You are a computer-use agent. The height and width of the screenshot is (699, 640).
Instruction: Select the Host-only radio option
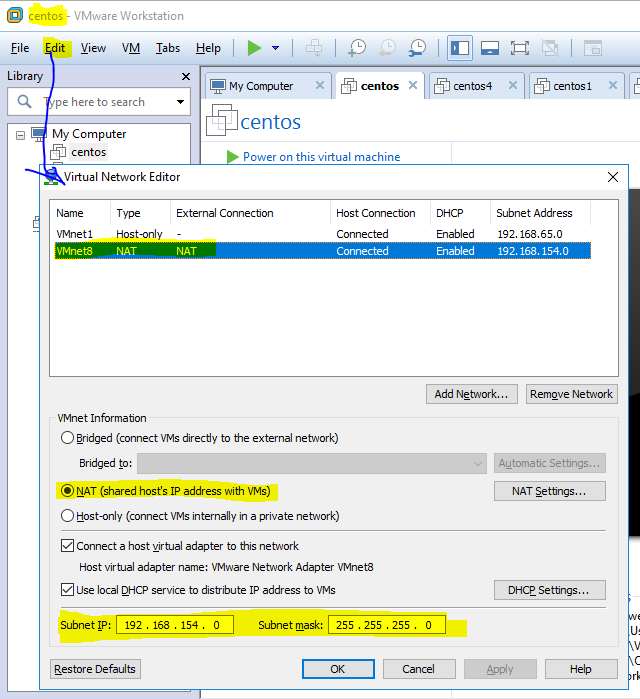pos(67,516)
